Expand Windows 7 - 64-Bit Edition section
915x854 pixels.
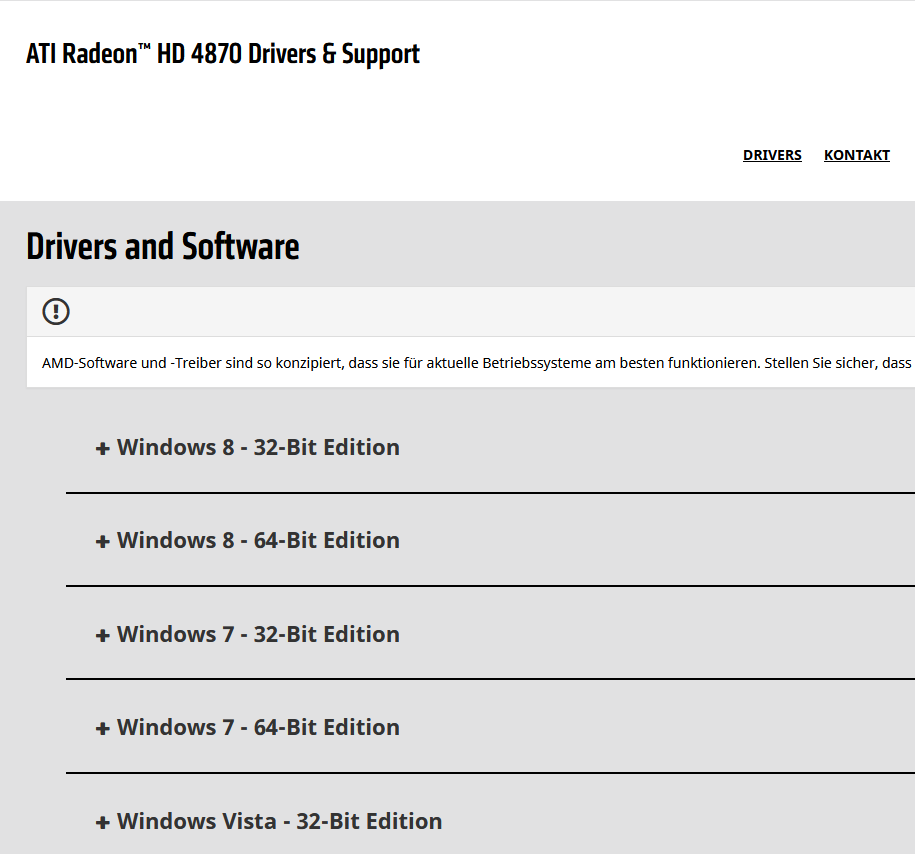point(247,727)
